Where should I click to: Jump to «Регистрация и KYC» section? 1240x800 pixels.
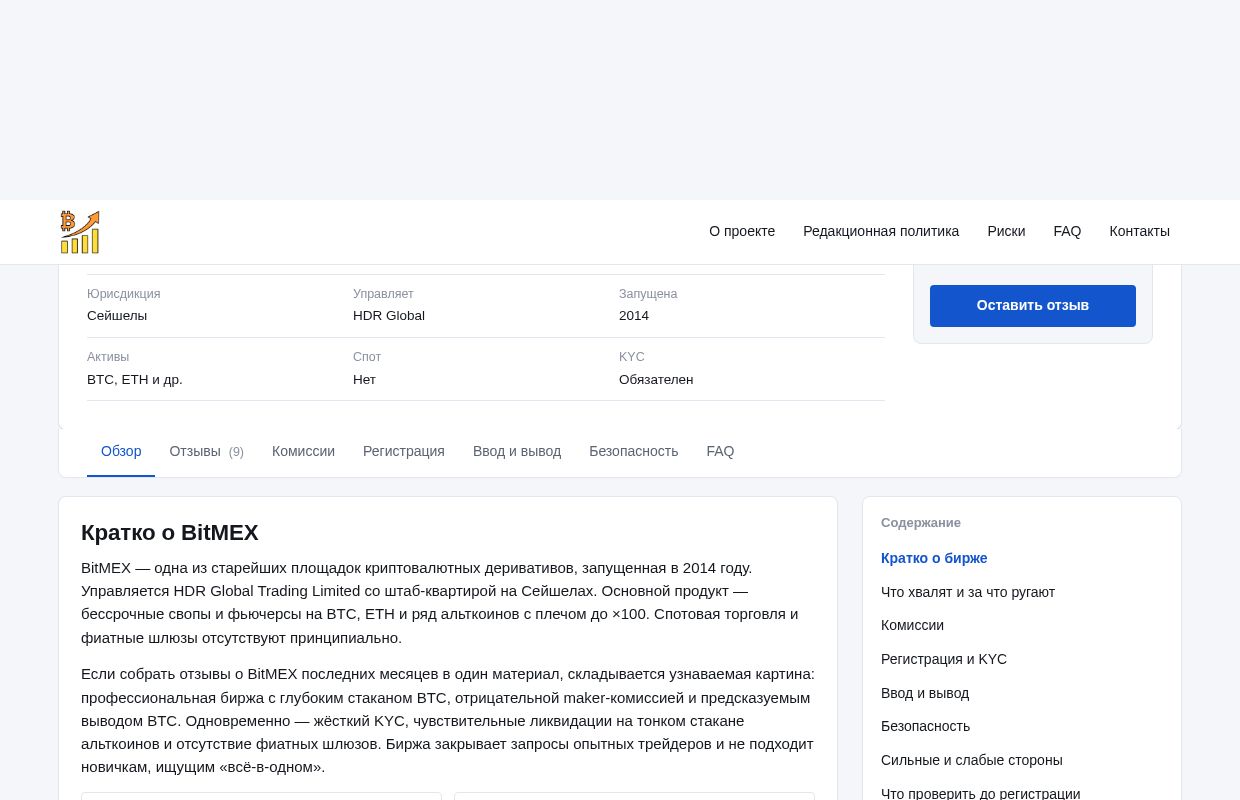(x=944, y=659)
